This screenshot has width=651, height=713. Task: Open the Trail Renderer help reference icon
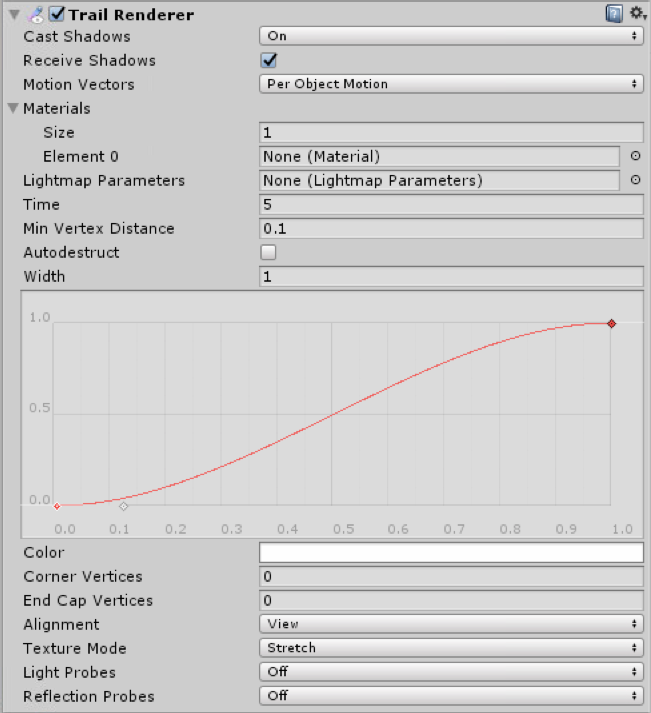tap(614, 14)
